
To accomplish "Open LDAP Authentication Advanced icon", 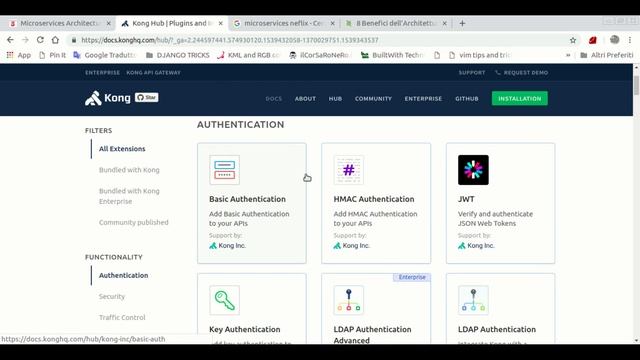I will tap(349, 300).
